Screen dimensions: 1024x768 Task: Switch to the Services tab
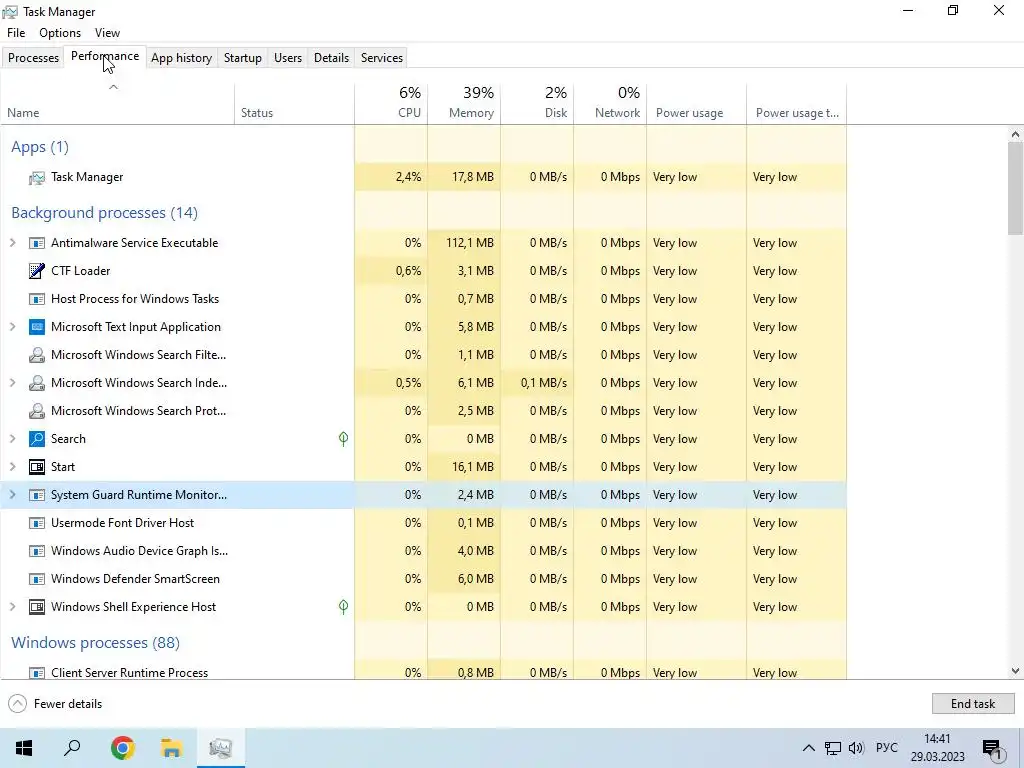382,57
